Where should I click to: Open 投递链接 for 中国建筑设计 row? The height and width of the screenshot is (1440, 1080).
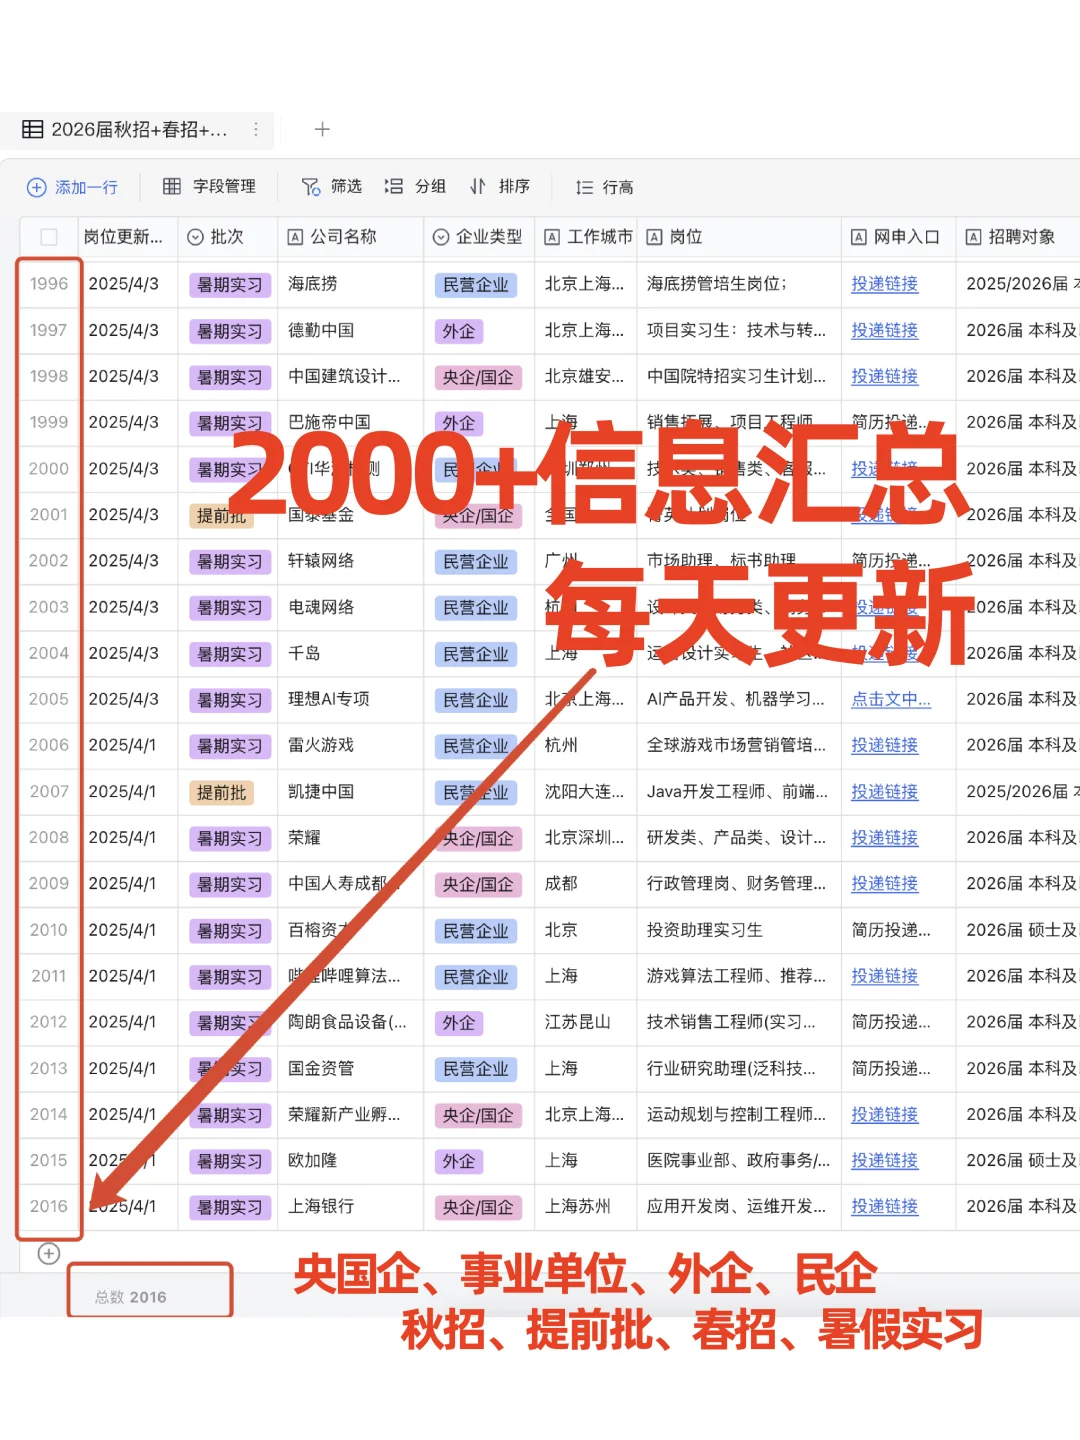coord(884,376)
